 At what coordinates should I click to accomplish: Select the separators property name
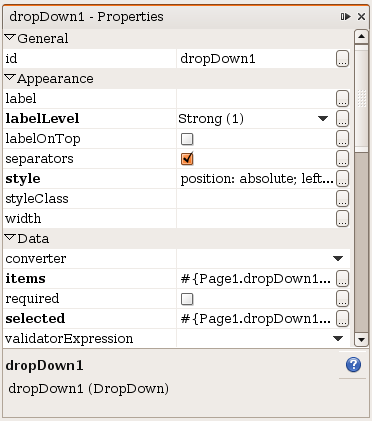[x=39, y=159]
